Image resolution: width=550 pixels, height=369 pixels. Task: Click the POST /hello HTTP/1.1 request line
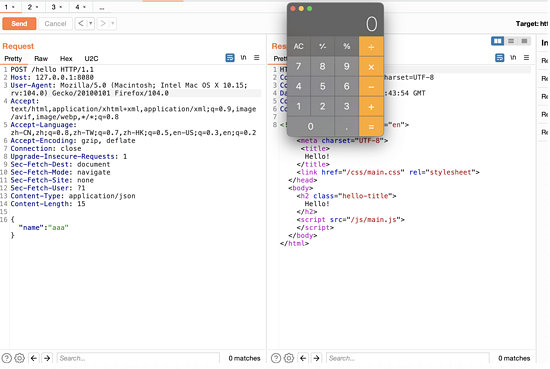tap(52, 69)
